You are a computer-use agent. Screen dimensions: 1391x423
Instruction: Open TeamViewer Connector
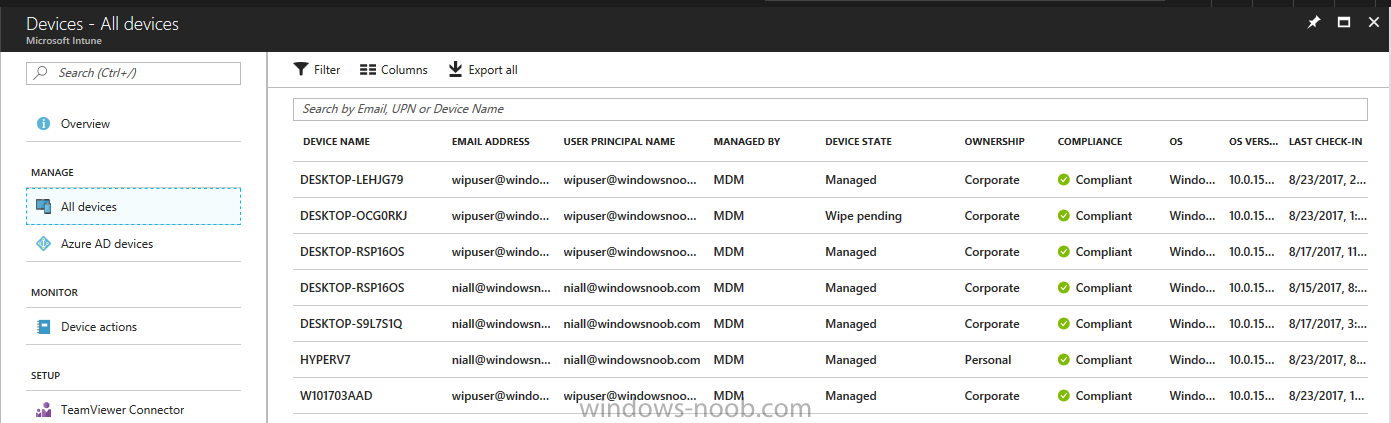coord(134,409)
